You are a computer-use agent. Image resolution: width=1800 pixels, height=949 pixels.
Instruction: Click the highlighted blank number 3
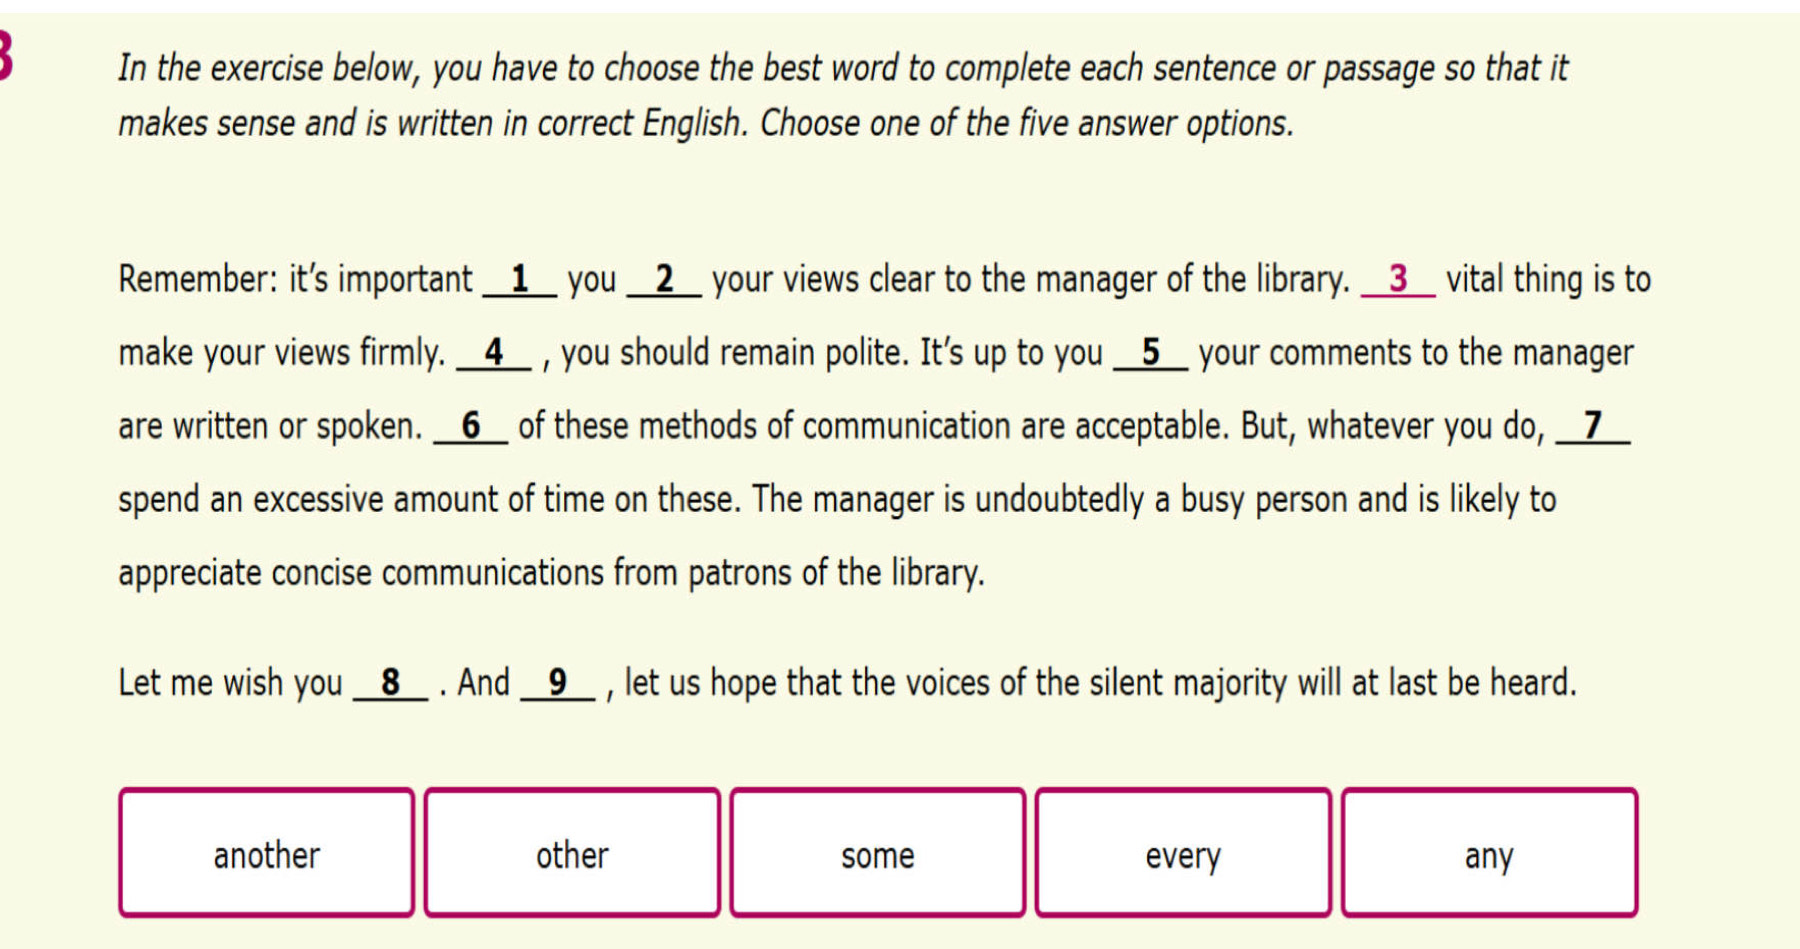pos(1398,279)
